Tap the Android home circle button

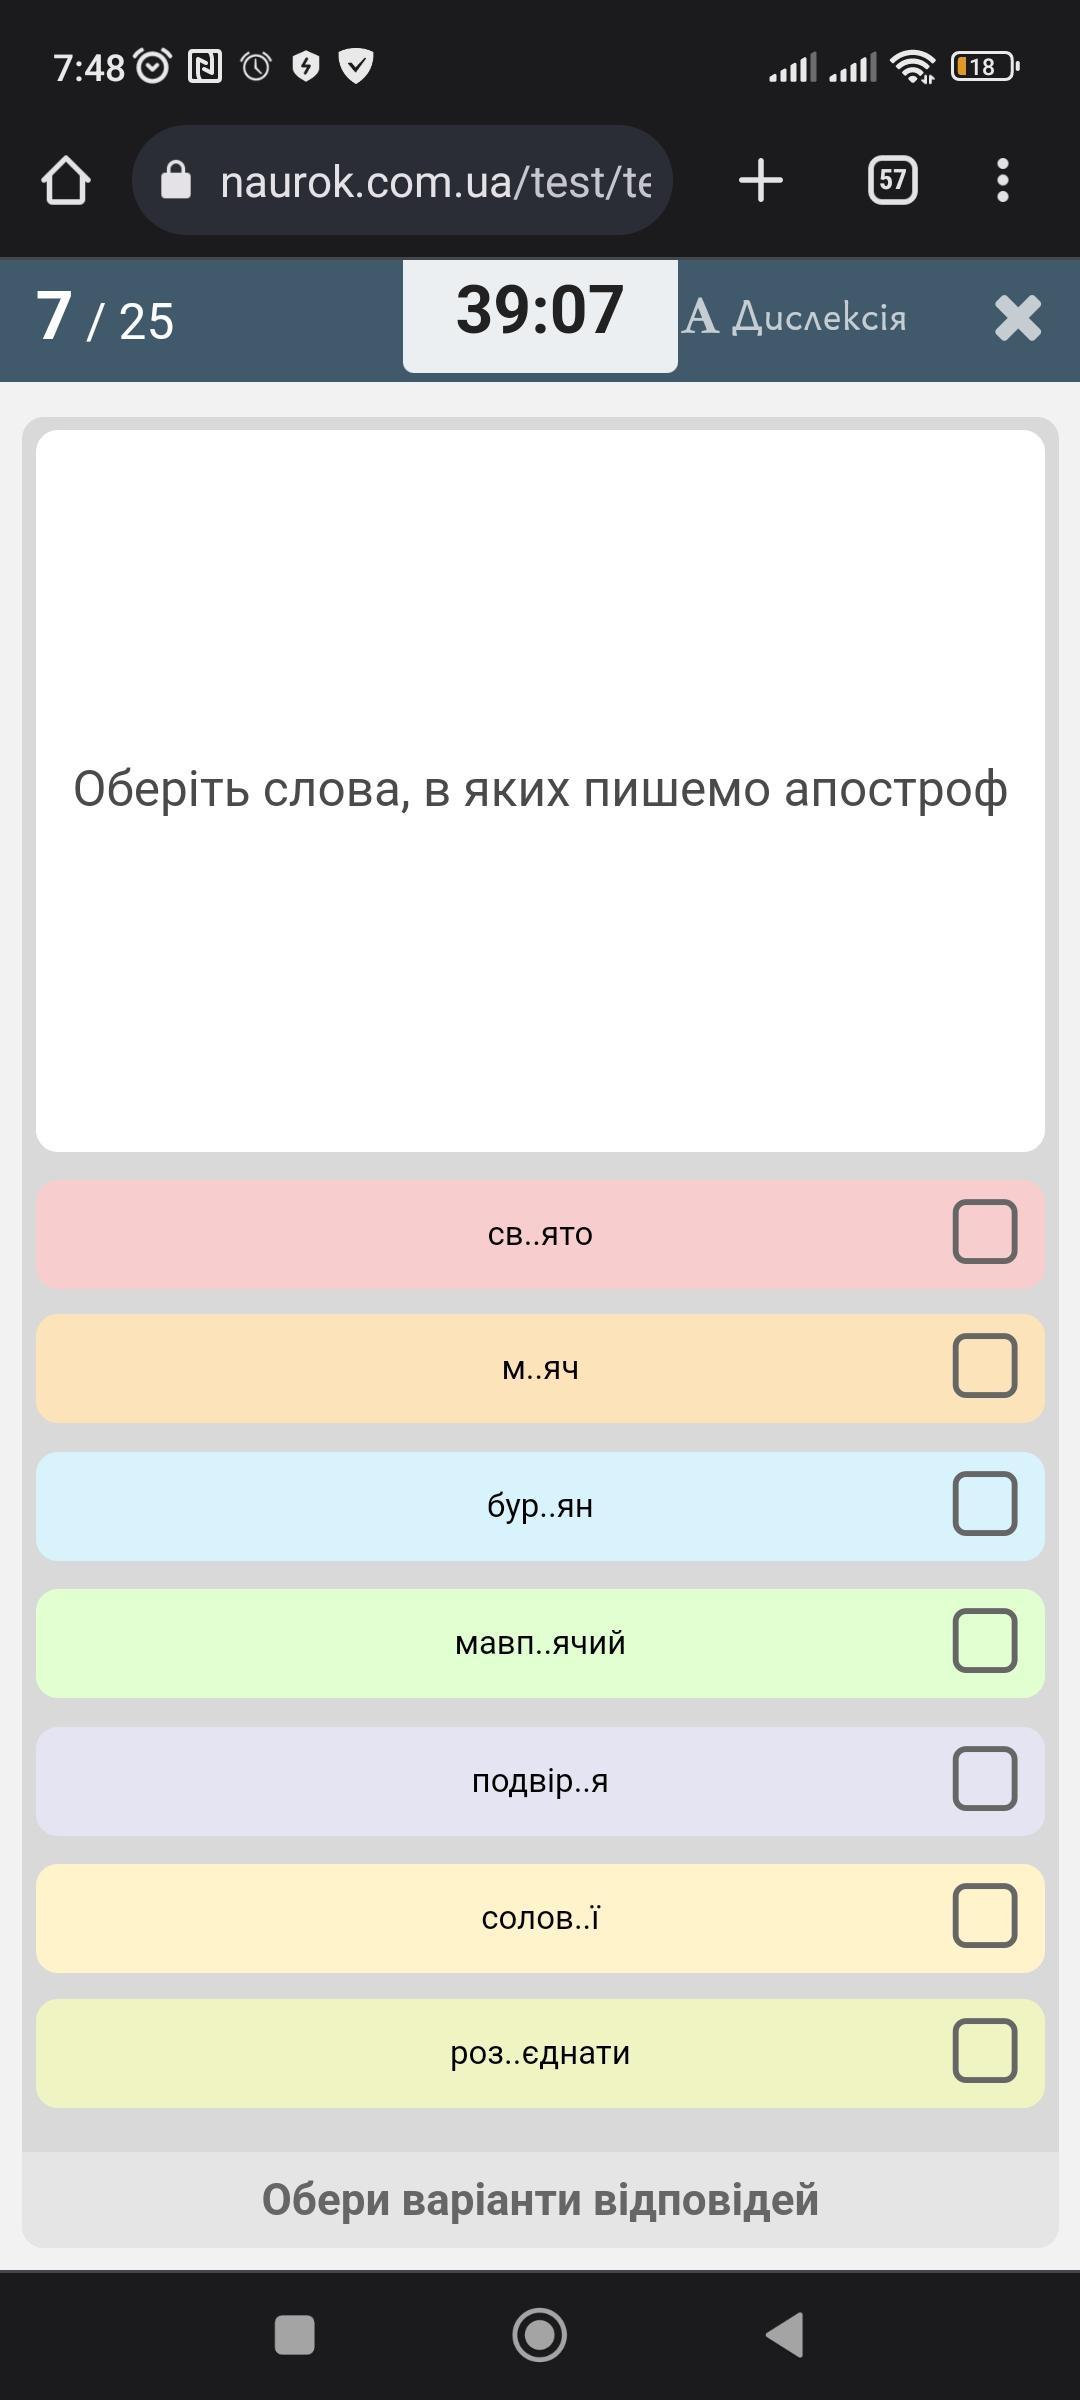click(x=540, y=2335)
